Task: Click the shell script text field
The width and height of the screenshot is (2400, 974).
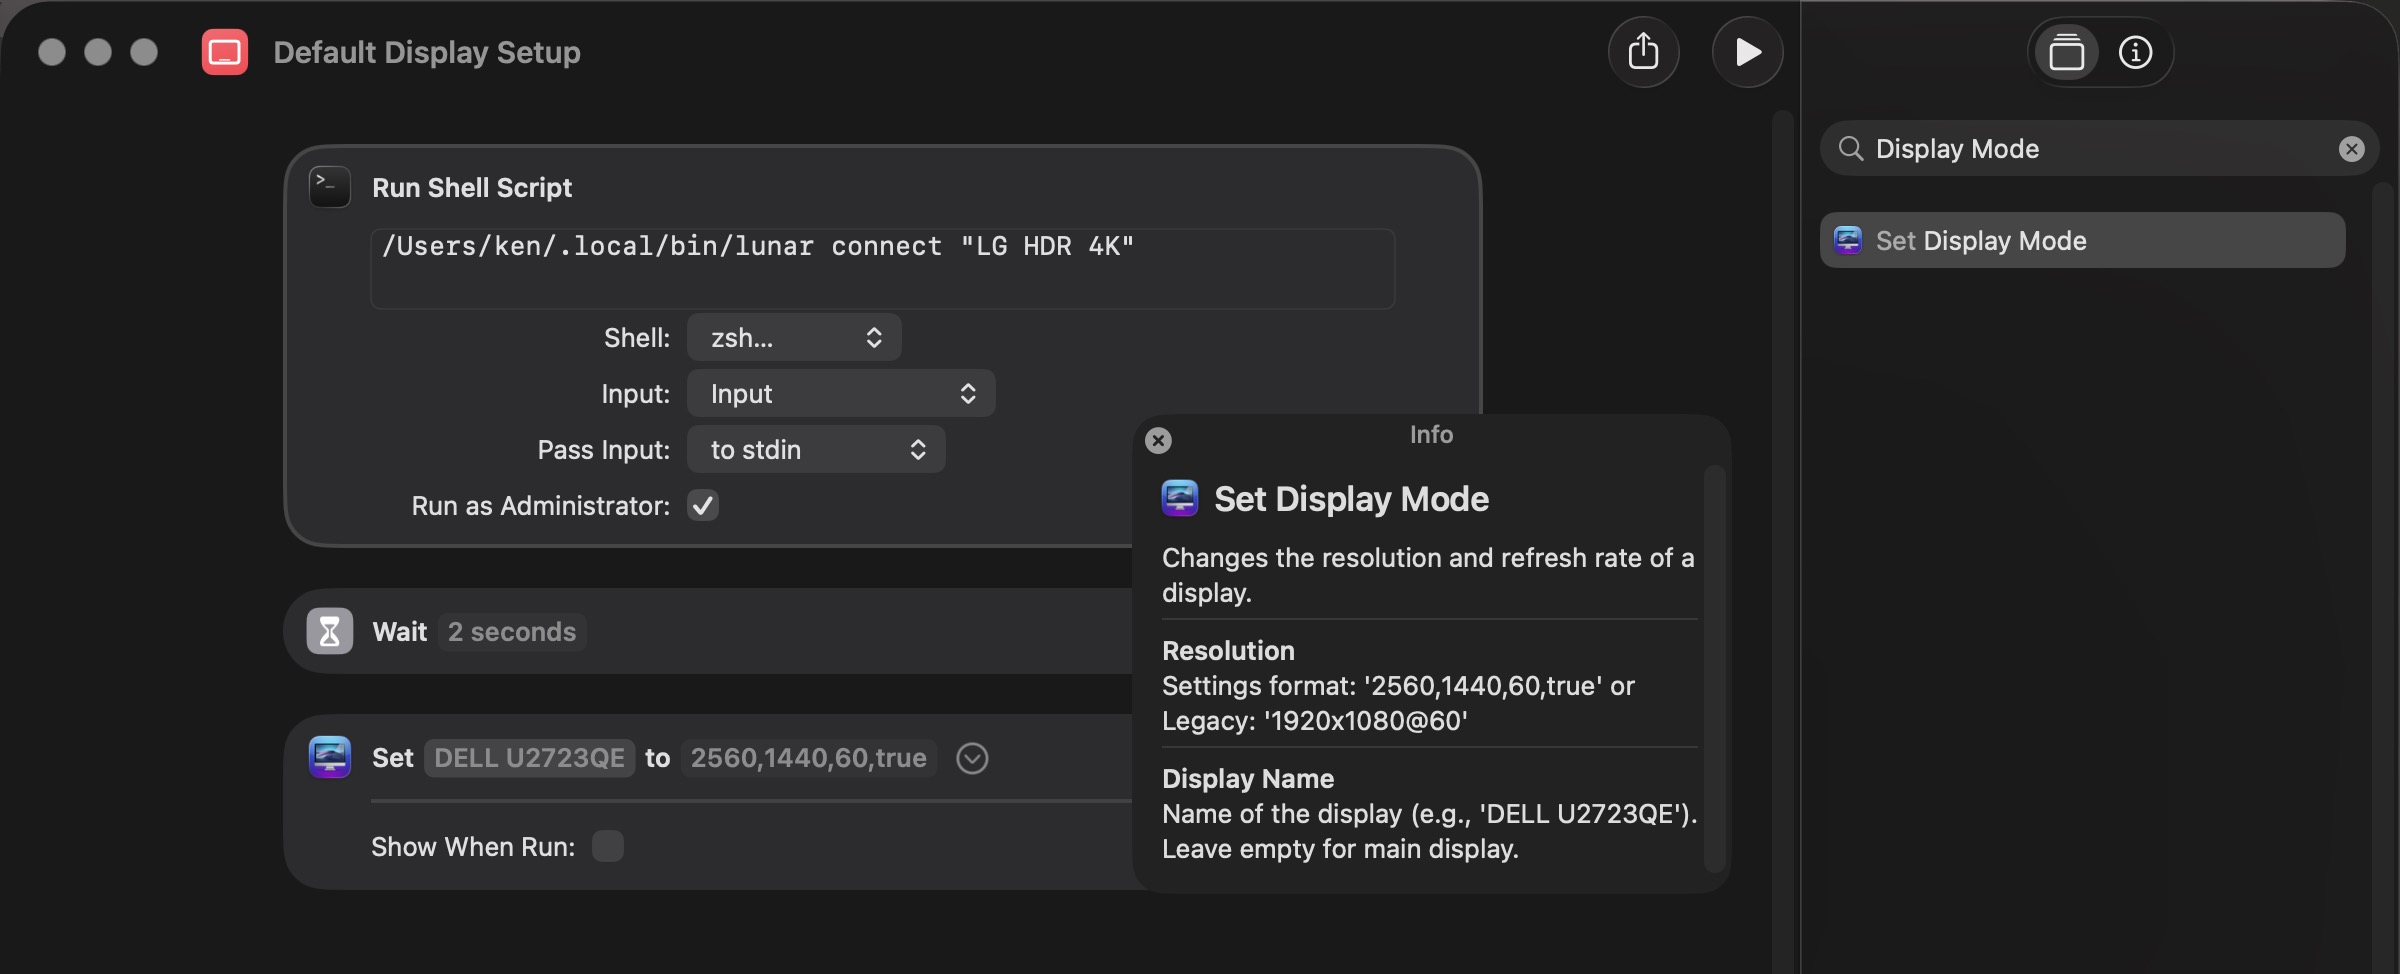Action: pyautogui.click(x=882, y=268)
